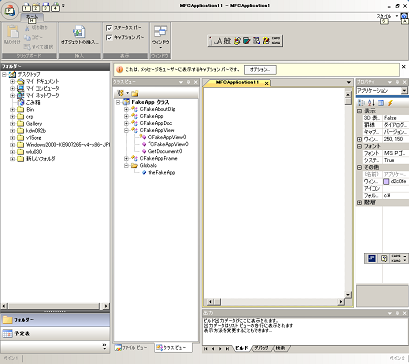Click the Options (オプション) button in caption bar

(x=260, y=70)
